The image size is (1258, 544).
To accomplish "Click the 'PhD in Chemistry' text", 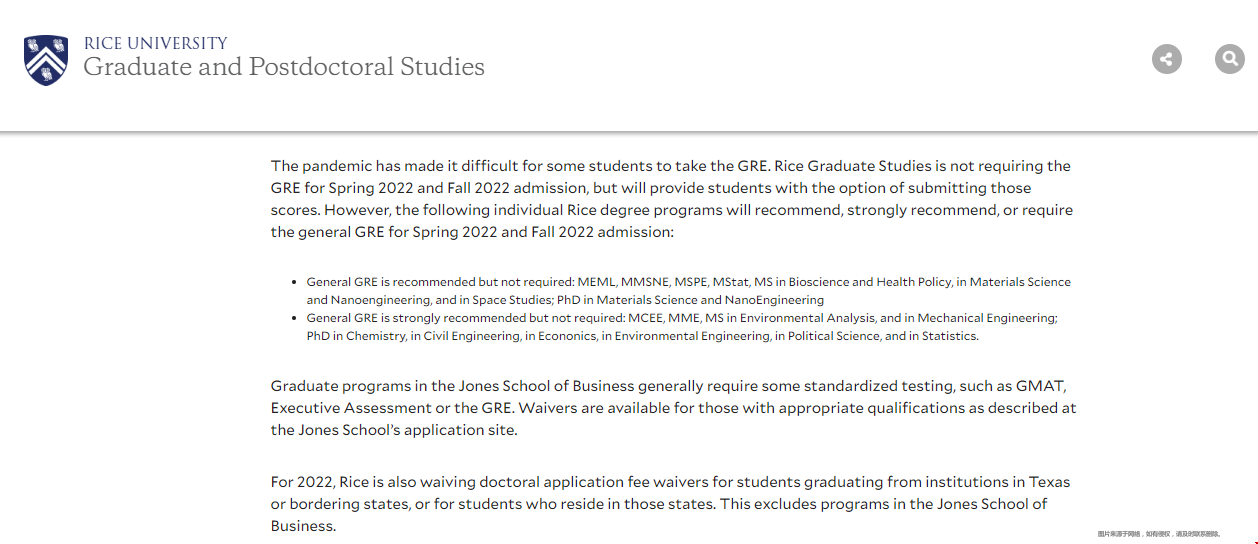I will (355, 336).
